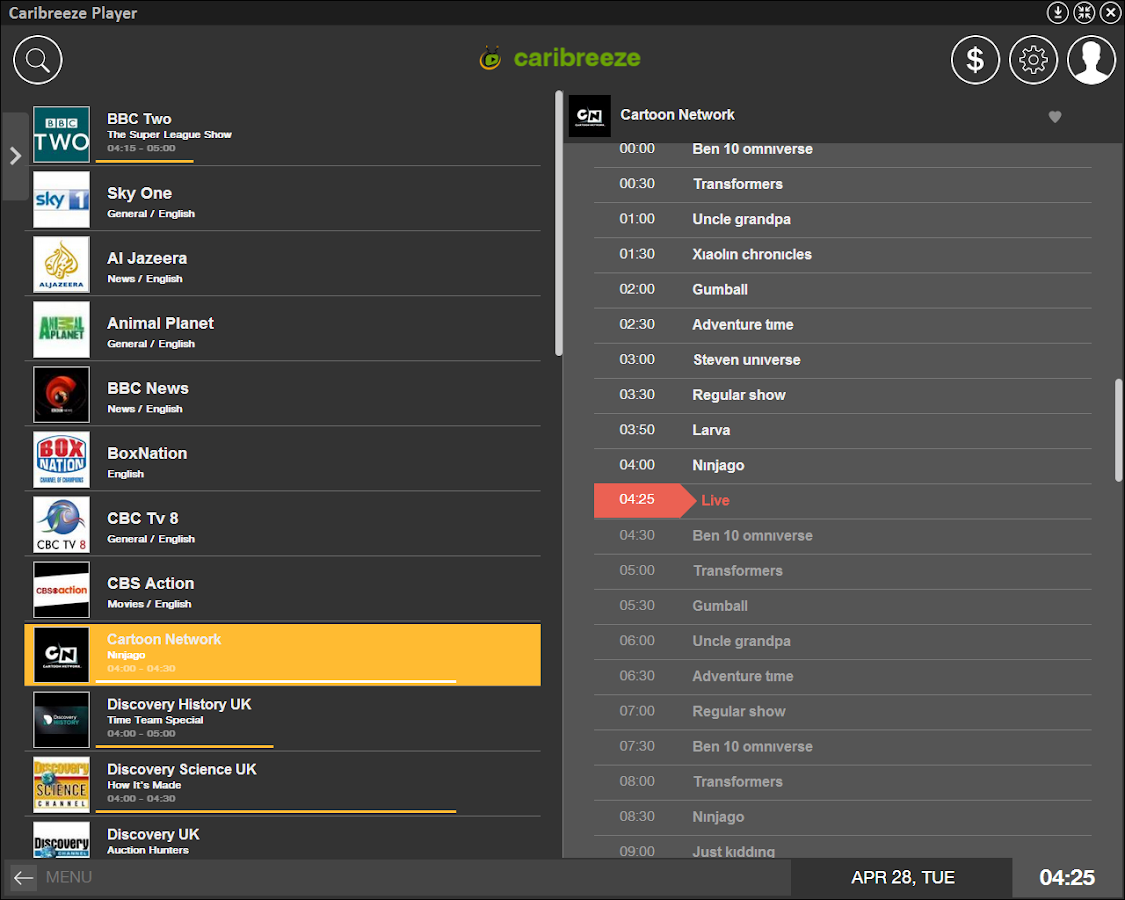This screenshot has width=1125, height=900.
Task: Click the back arrow next to MENU
Action: pos(24,877)
